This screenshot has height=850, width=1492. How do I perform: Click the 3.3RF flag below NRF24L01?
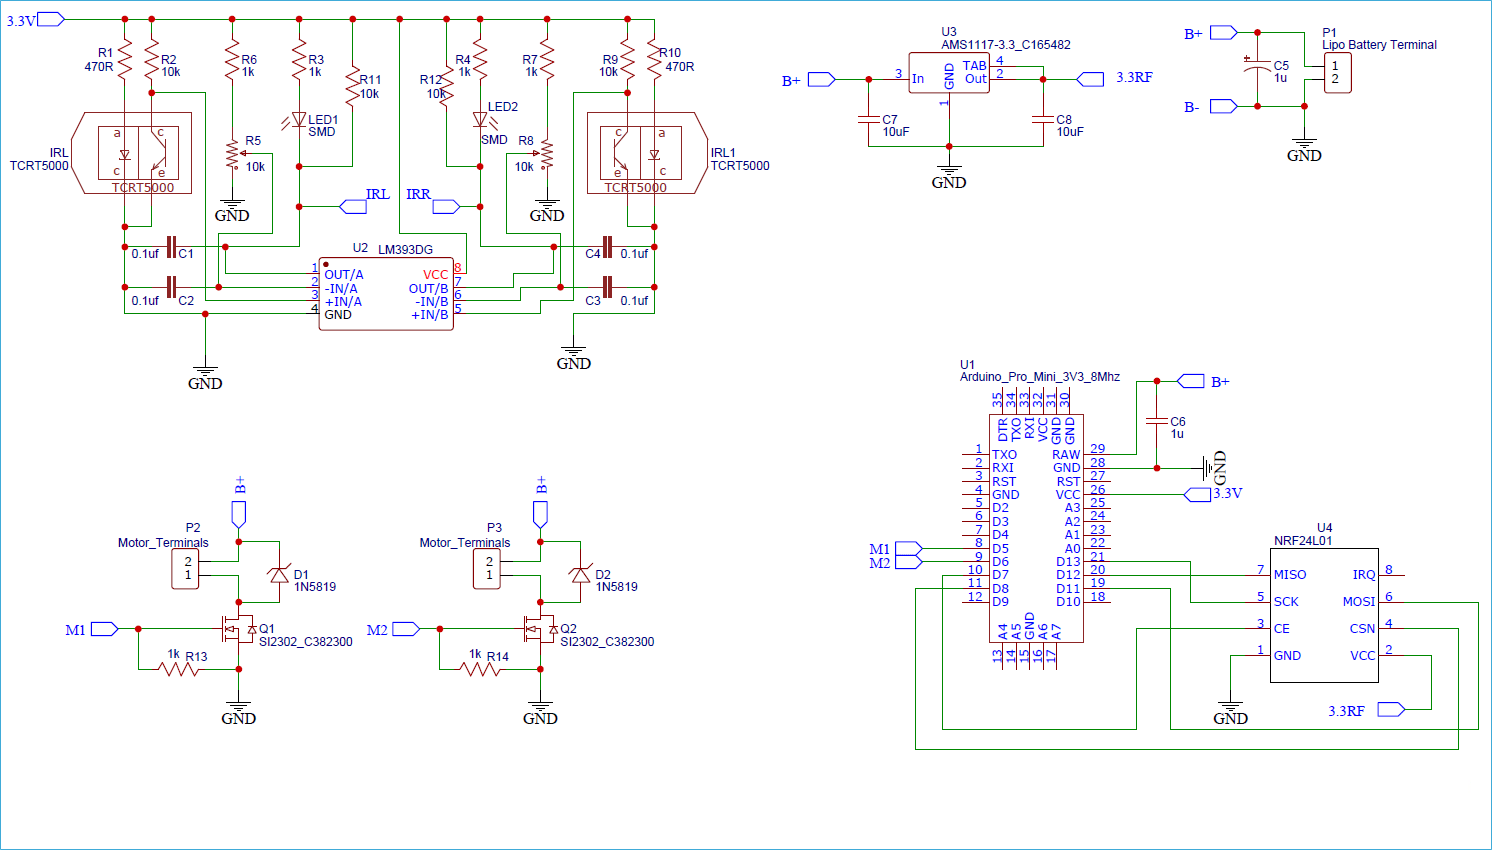[x=1391, y=709]
